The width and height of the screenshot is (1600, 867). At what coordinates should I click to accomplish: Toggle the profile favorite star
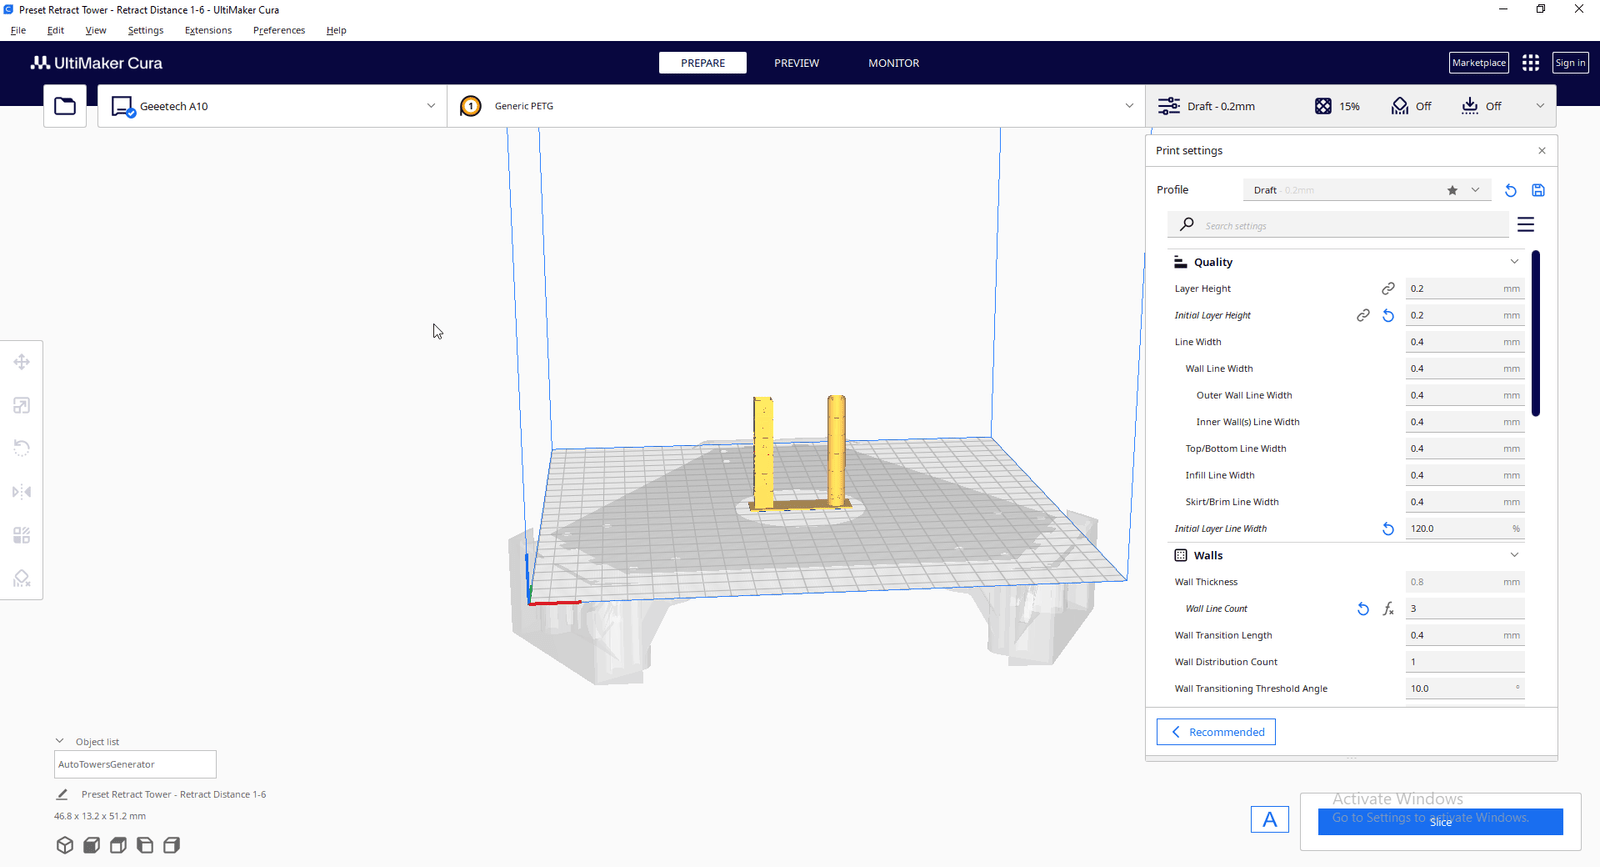1452,190
